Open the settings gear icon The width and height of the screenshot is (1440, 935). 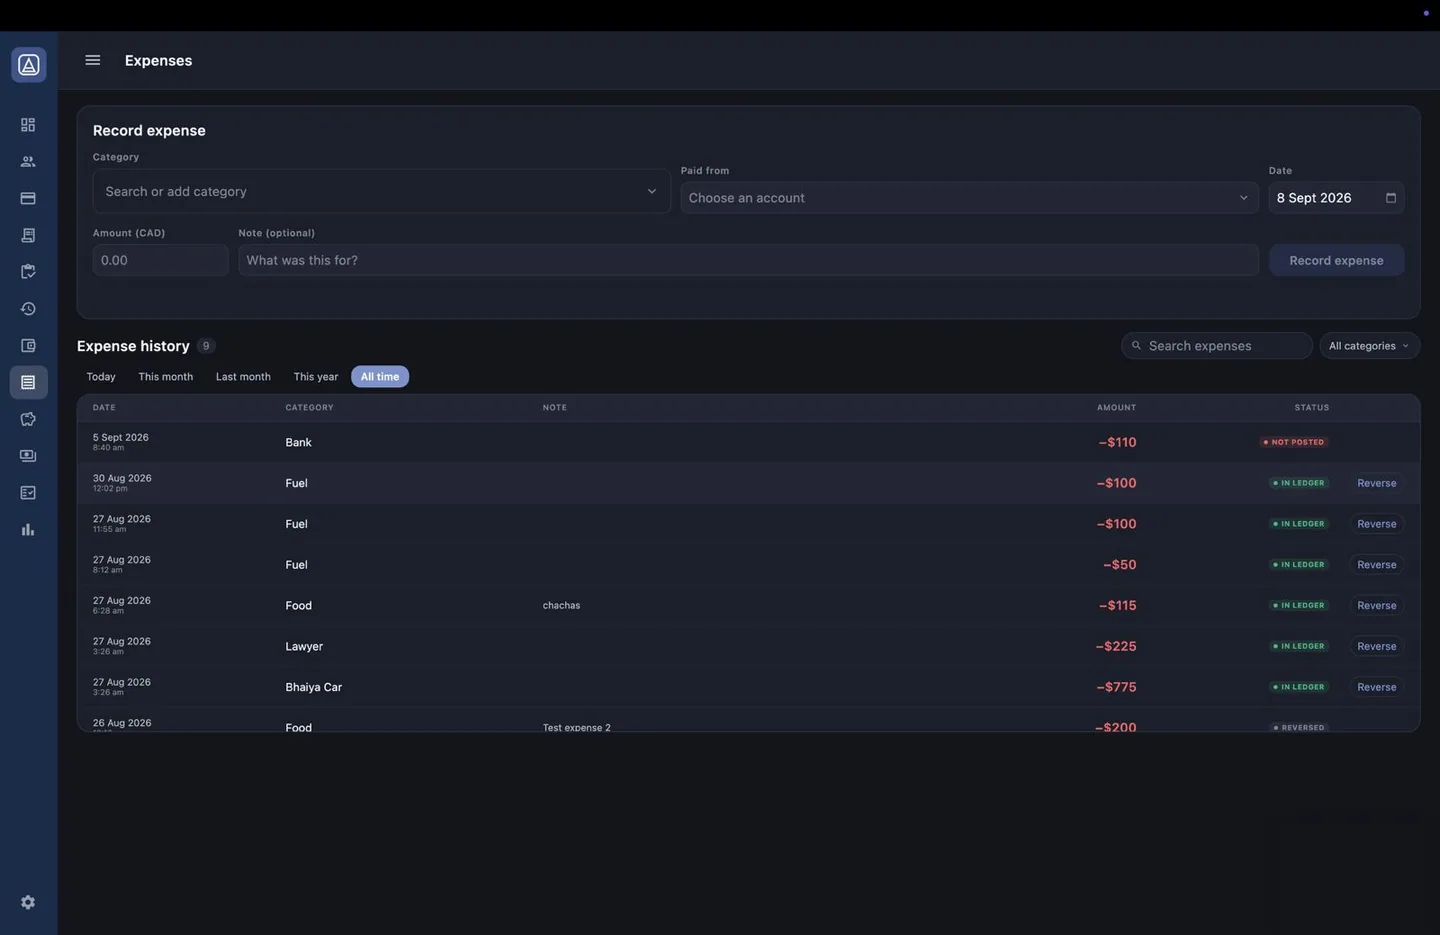click(28, 902)
